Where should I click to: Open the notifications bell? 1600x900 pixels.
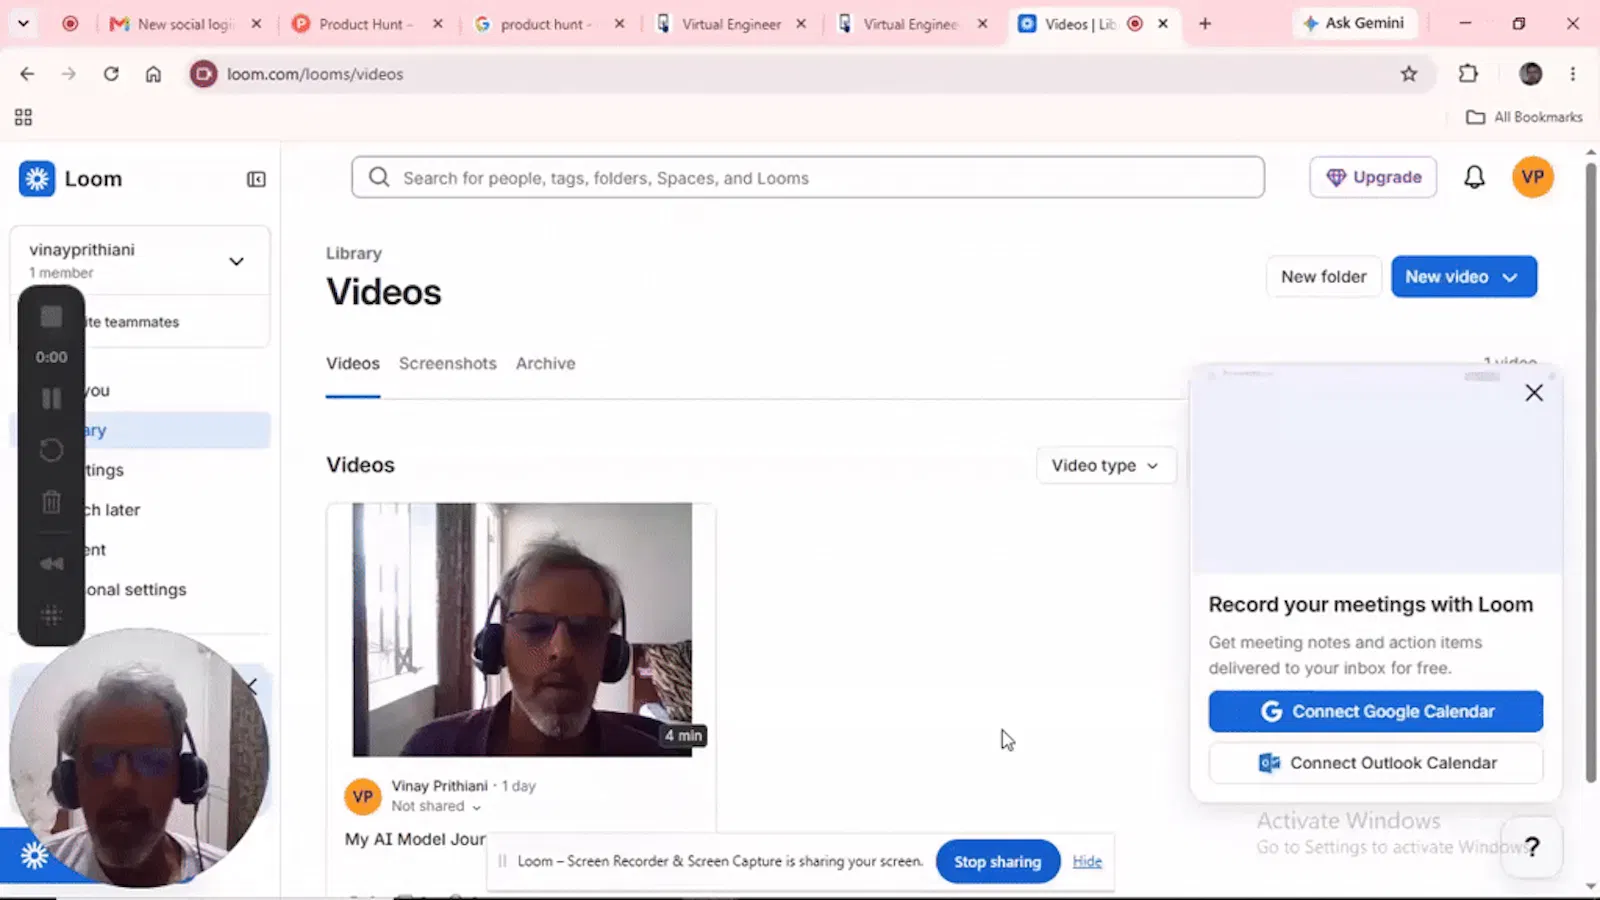(x=1474, y=177)
